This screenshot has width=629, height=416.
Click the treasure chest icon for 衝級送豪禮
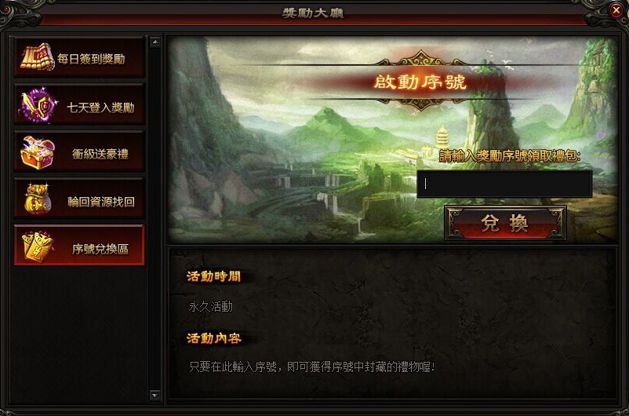[37, 153]
